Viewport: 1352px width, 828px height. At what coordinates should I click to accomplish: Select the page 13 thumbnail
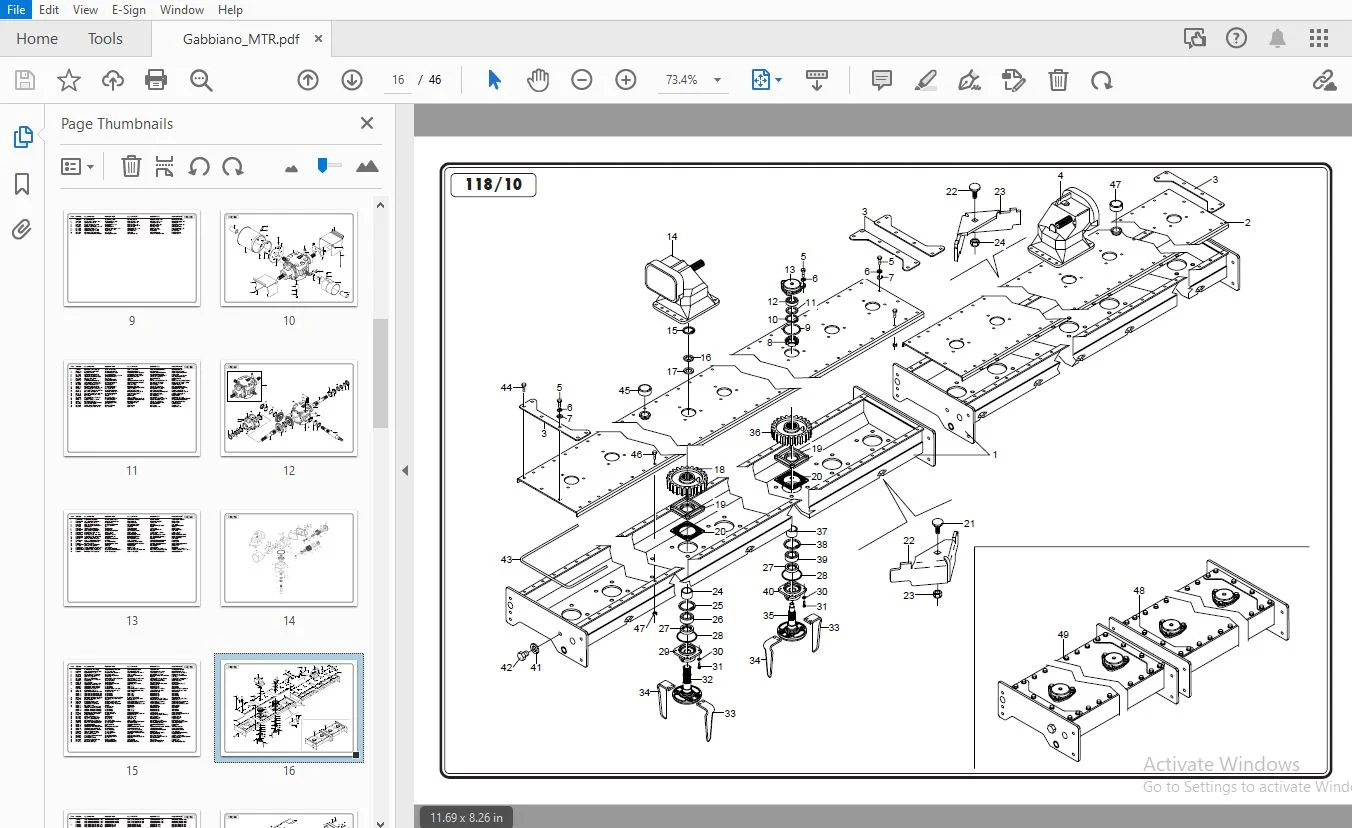point(132,558)
